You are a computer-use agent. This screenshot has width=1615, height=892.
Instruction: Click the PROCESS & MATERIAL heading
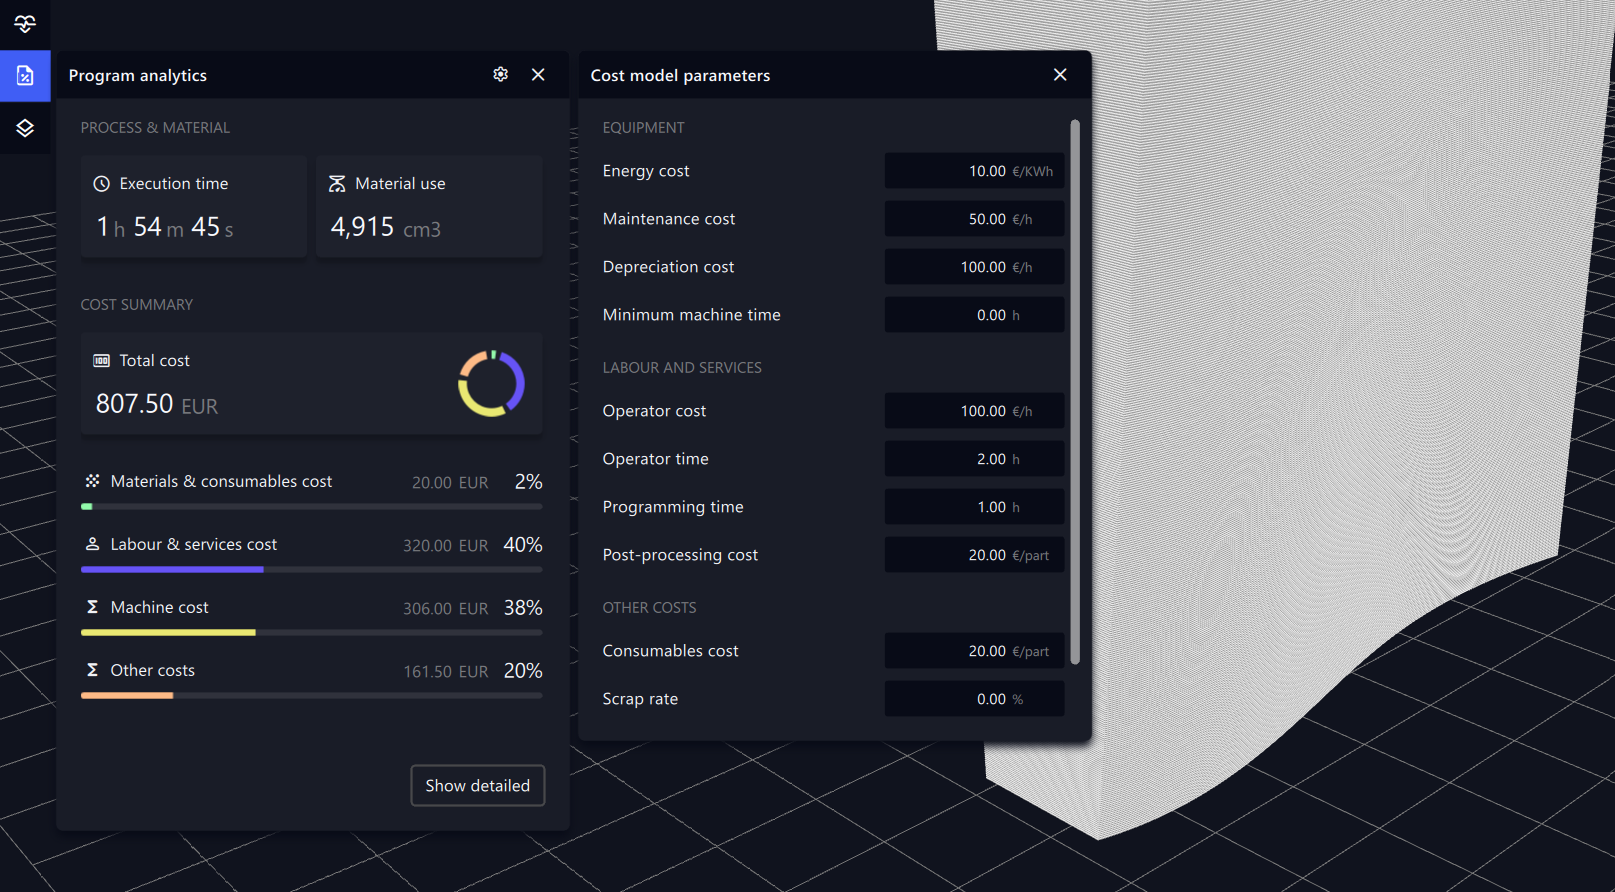pos(155,128)
